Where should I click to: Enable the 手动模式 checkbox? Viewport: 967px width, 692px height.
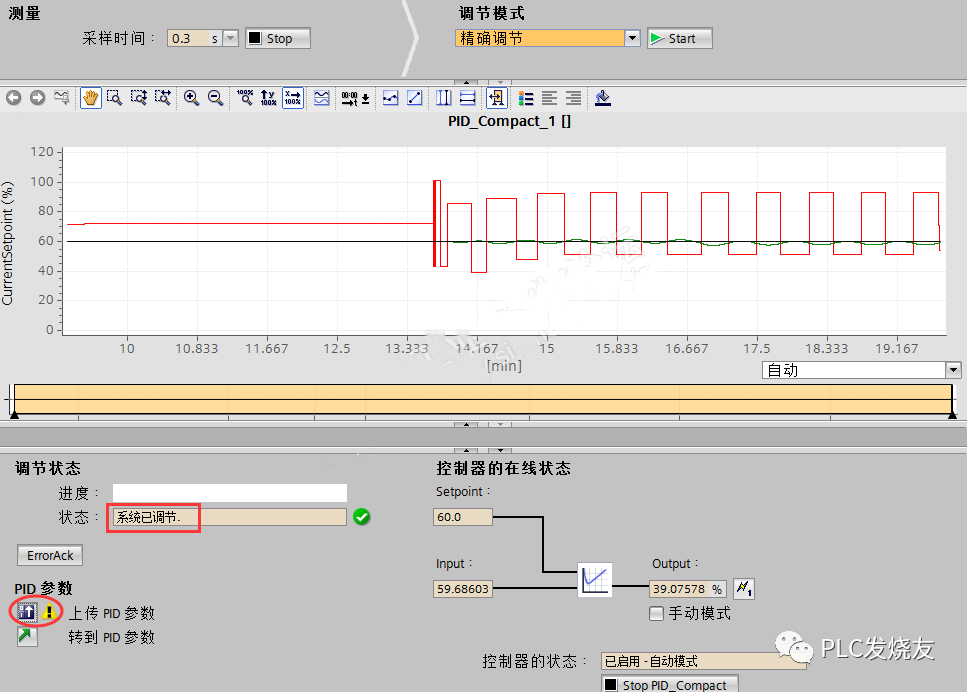pos(657,613)
